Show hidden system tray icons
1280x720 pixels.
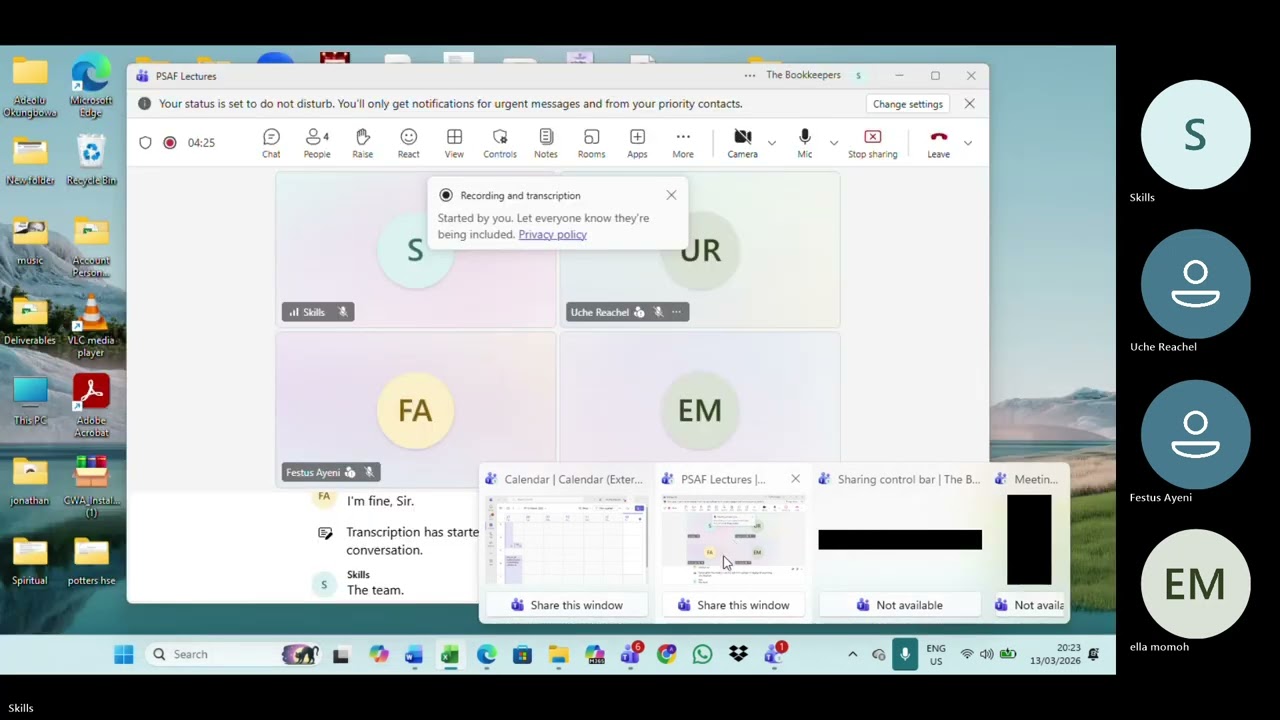point(852,654)
